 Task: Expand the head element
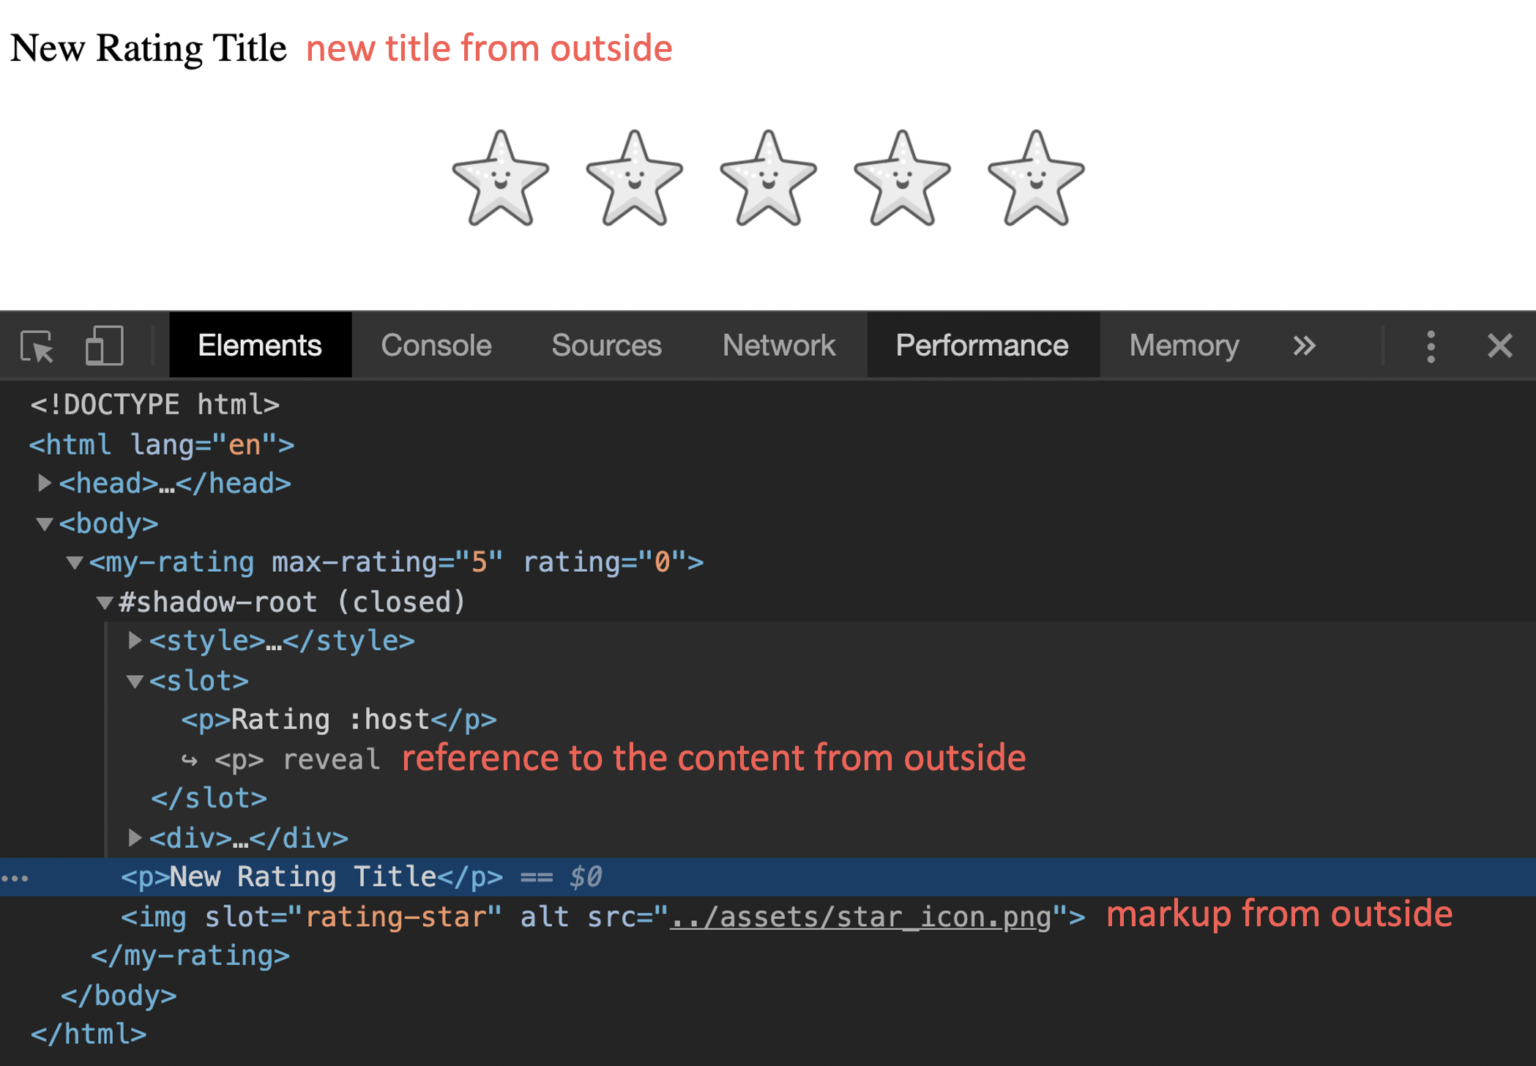pyautogui.click(x=44, y=483)
